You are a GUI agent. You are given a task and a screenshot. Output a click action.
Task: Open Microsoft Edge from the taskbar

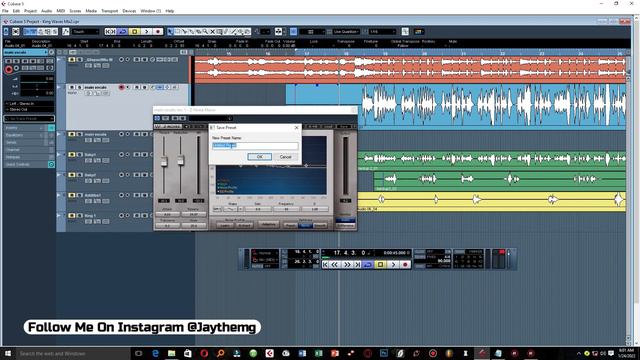155,353
